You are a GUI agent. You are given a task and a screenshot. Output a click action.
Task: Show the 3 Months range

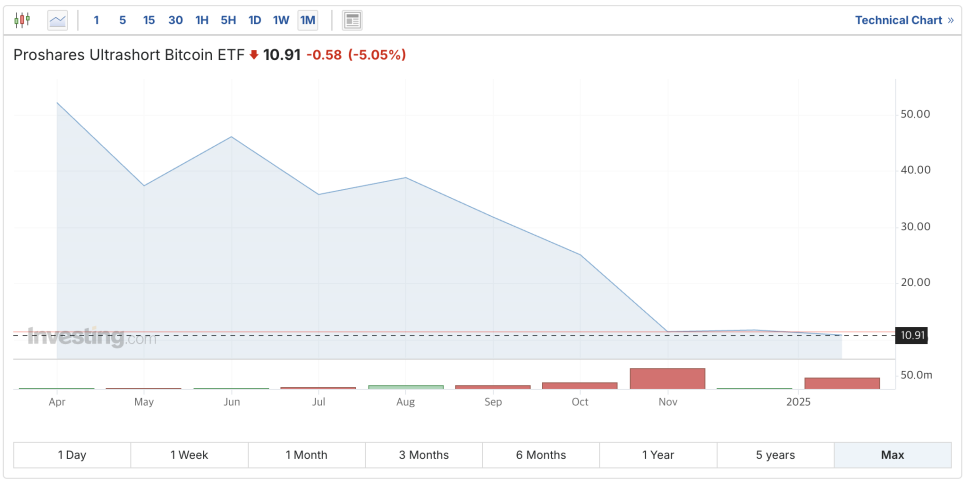coord(424,455)
